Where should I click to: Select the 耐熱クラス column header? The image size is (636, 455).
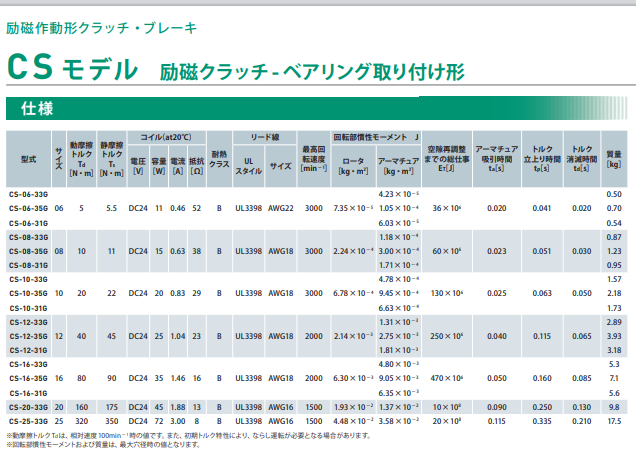[x=219, y=159]
